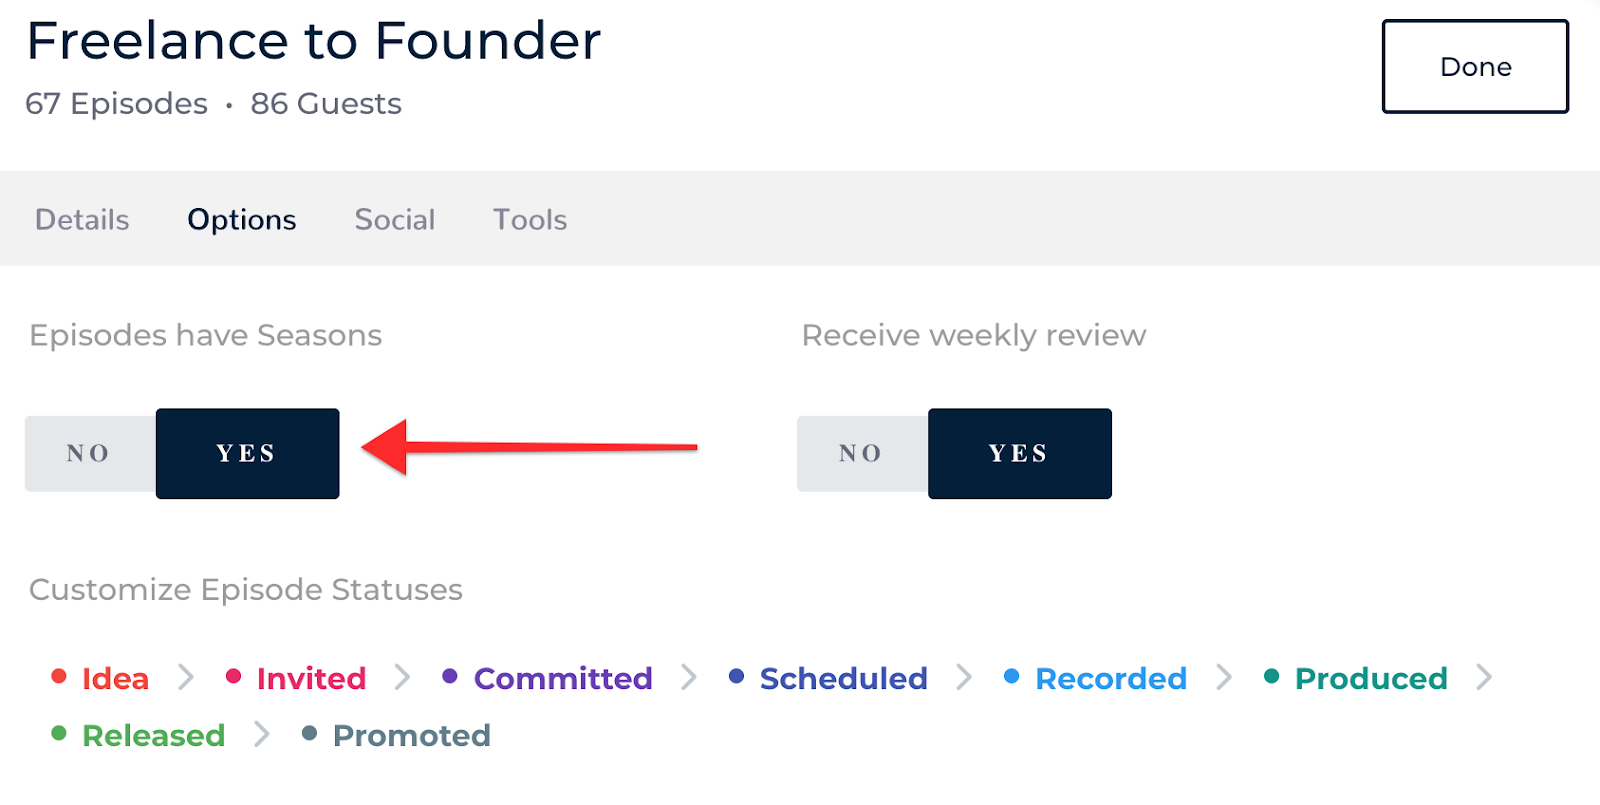This screenshot has width=1600, height=805.
Task: Click the teal dot beside Produced
Action: pyautogui.click(x=1272, y=677)
